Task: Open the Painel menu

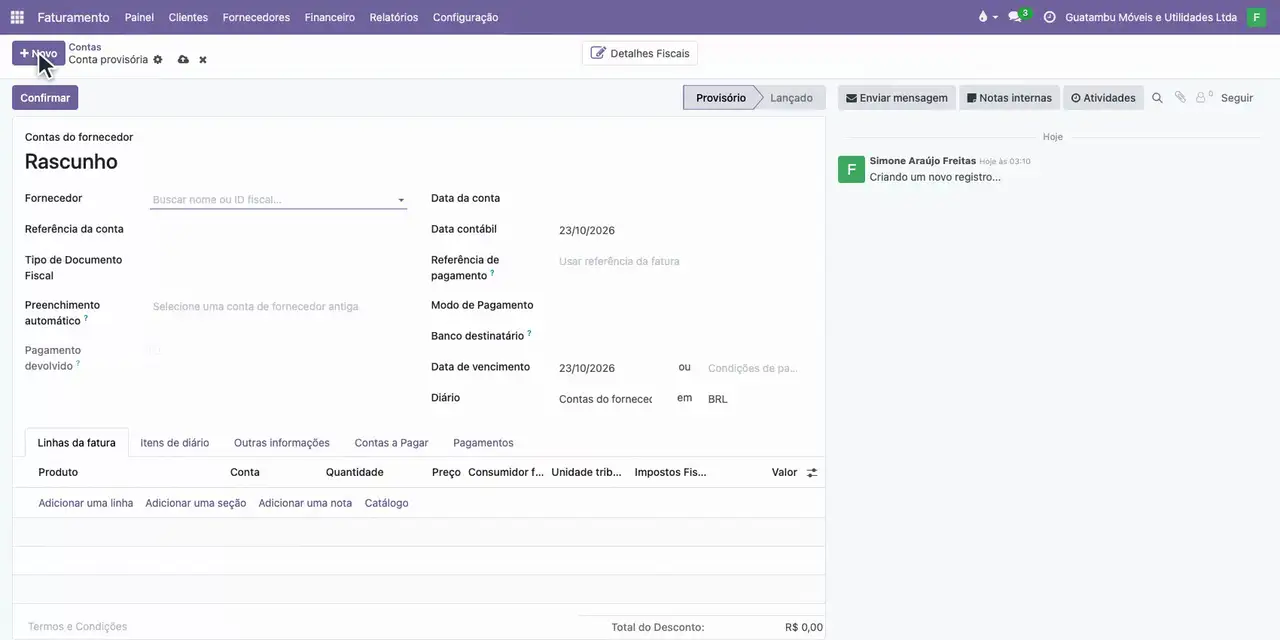Action: [139, 17]
